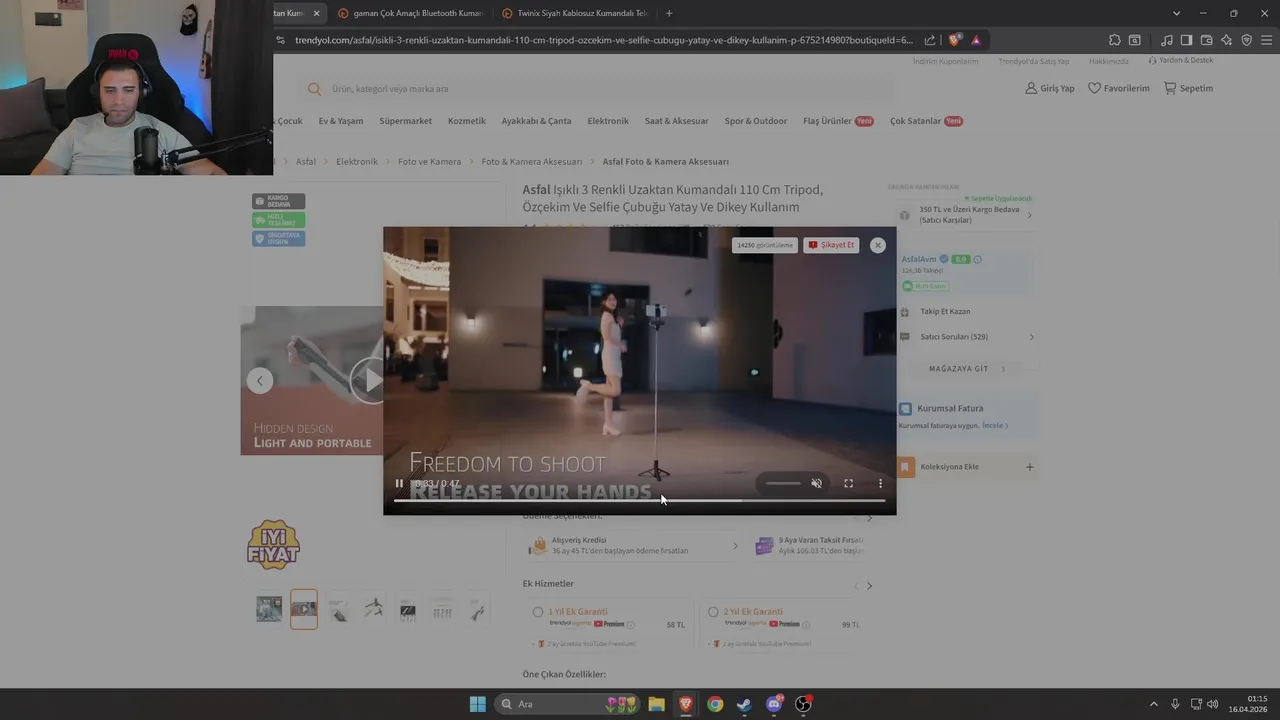This screenshot has width=1280, height=720.
Task: Click the İYİ FİYAT badge
Action: pyautogui.click(x=274, y=545)
